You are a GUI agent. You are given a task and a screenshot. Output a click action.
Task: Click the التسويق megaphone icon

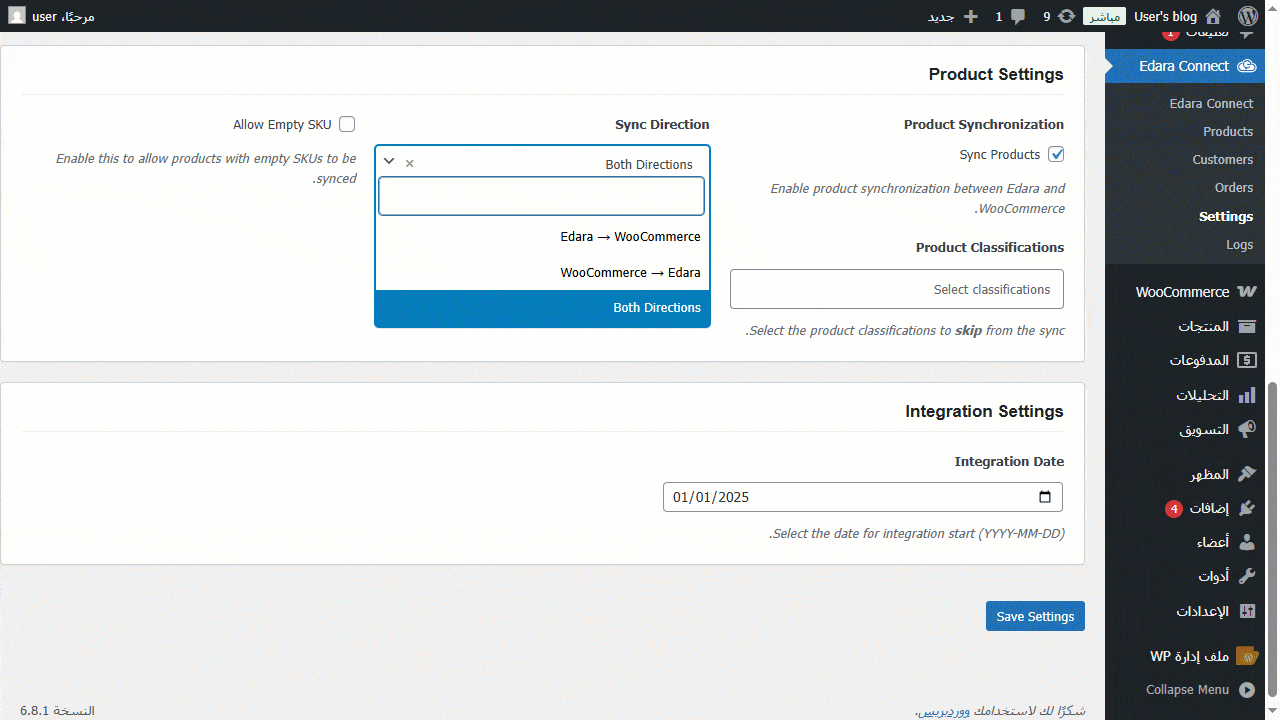point(1246,430)
